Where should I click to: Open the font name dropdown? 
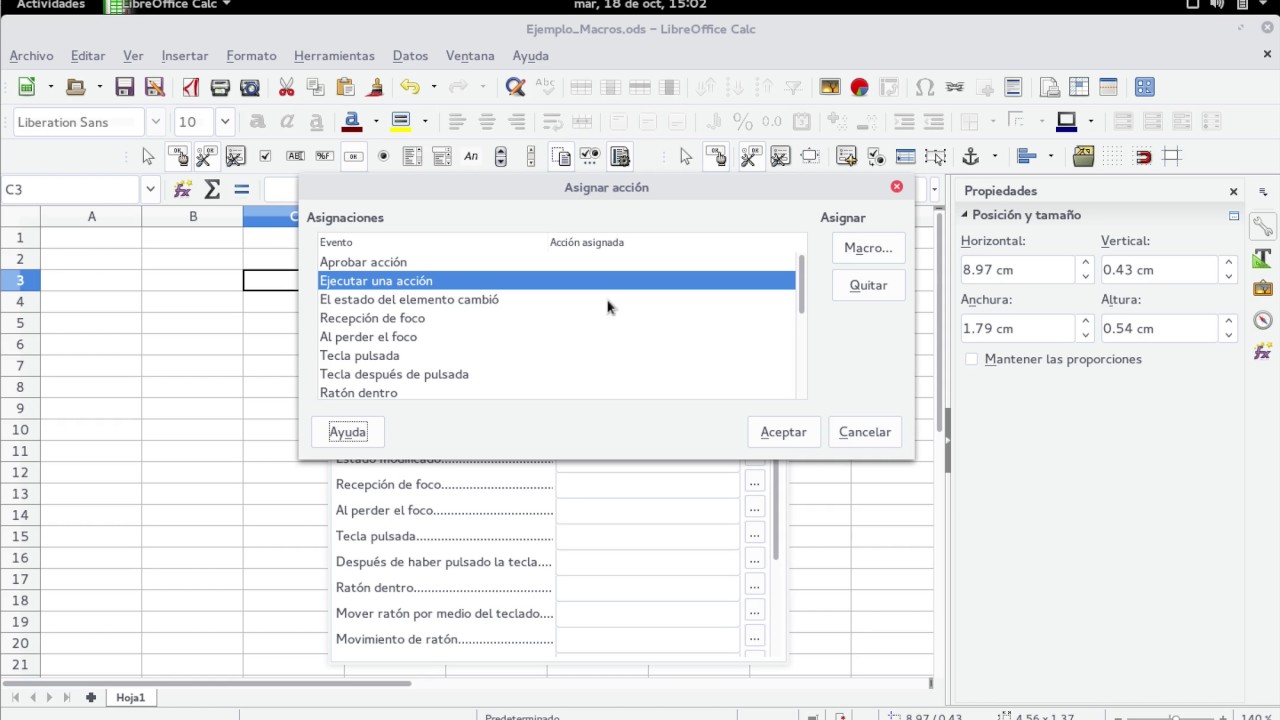[155, 122]
